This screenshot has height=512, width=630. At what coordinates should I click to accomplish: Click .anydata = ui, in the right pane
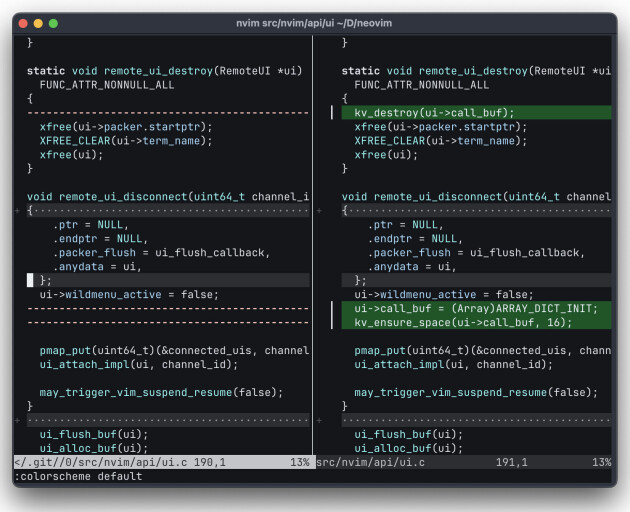[412, 267]
